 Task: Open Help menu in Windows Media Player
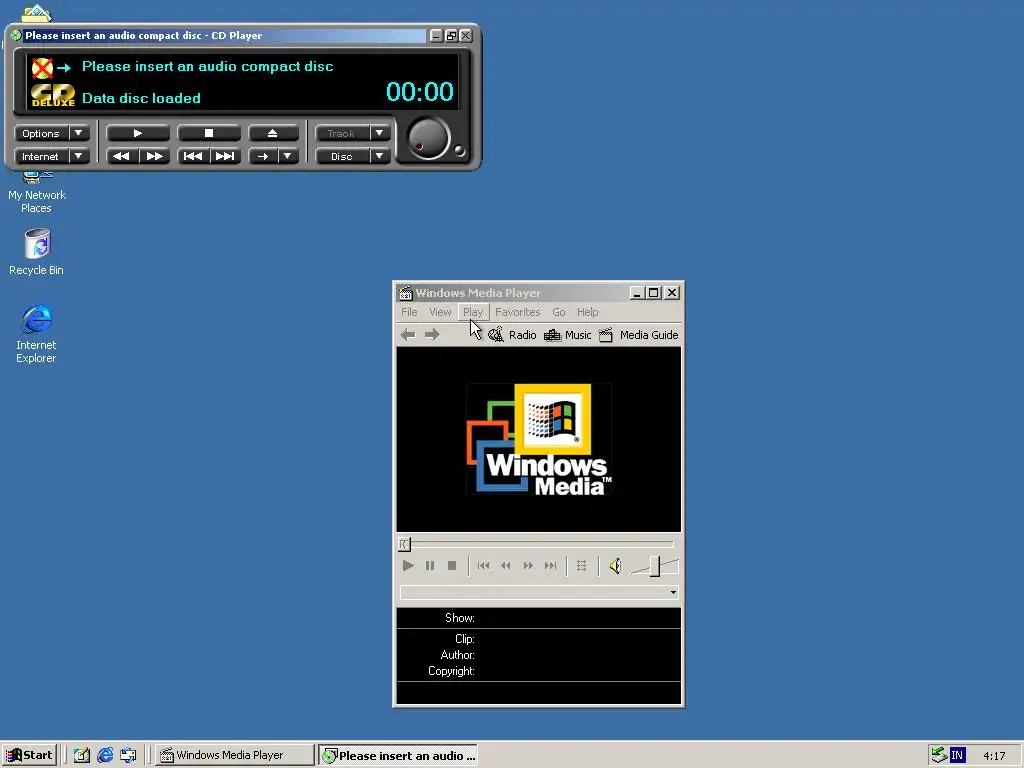[588, 312]
